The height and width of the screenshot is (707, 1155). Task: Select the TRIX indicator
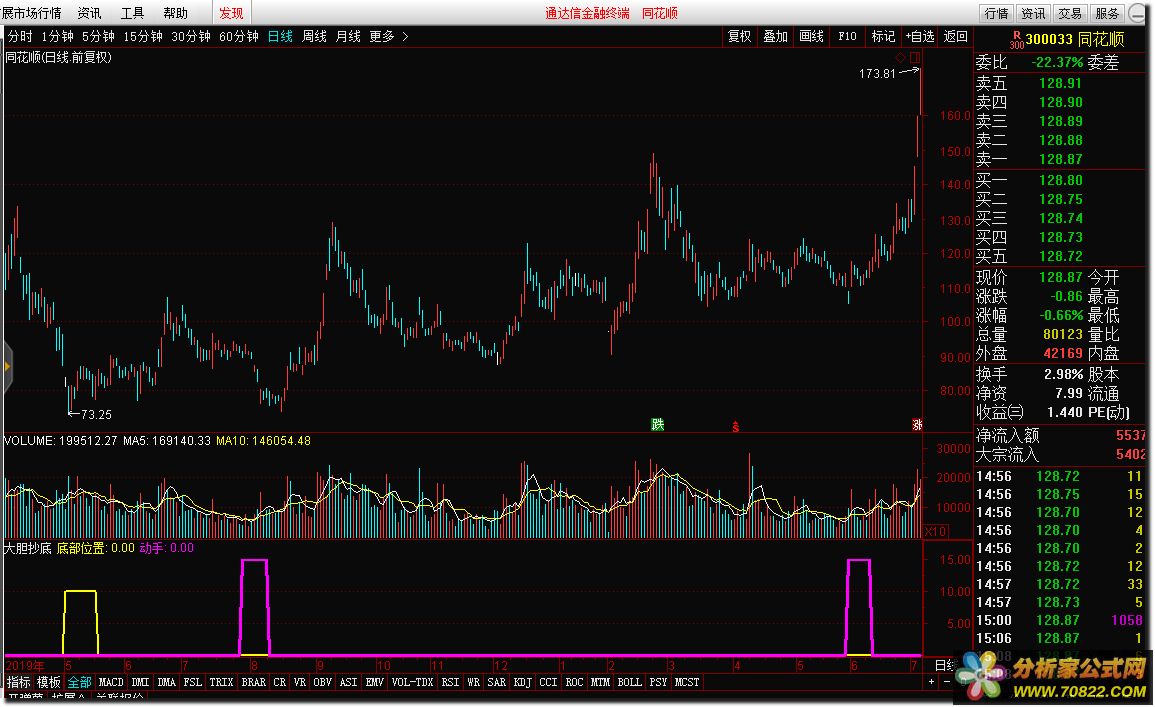coord(221,683)
